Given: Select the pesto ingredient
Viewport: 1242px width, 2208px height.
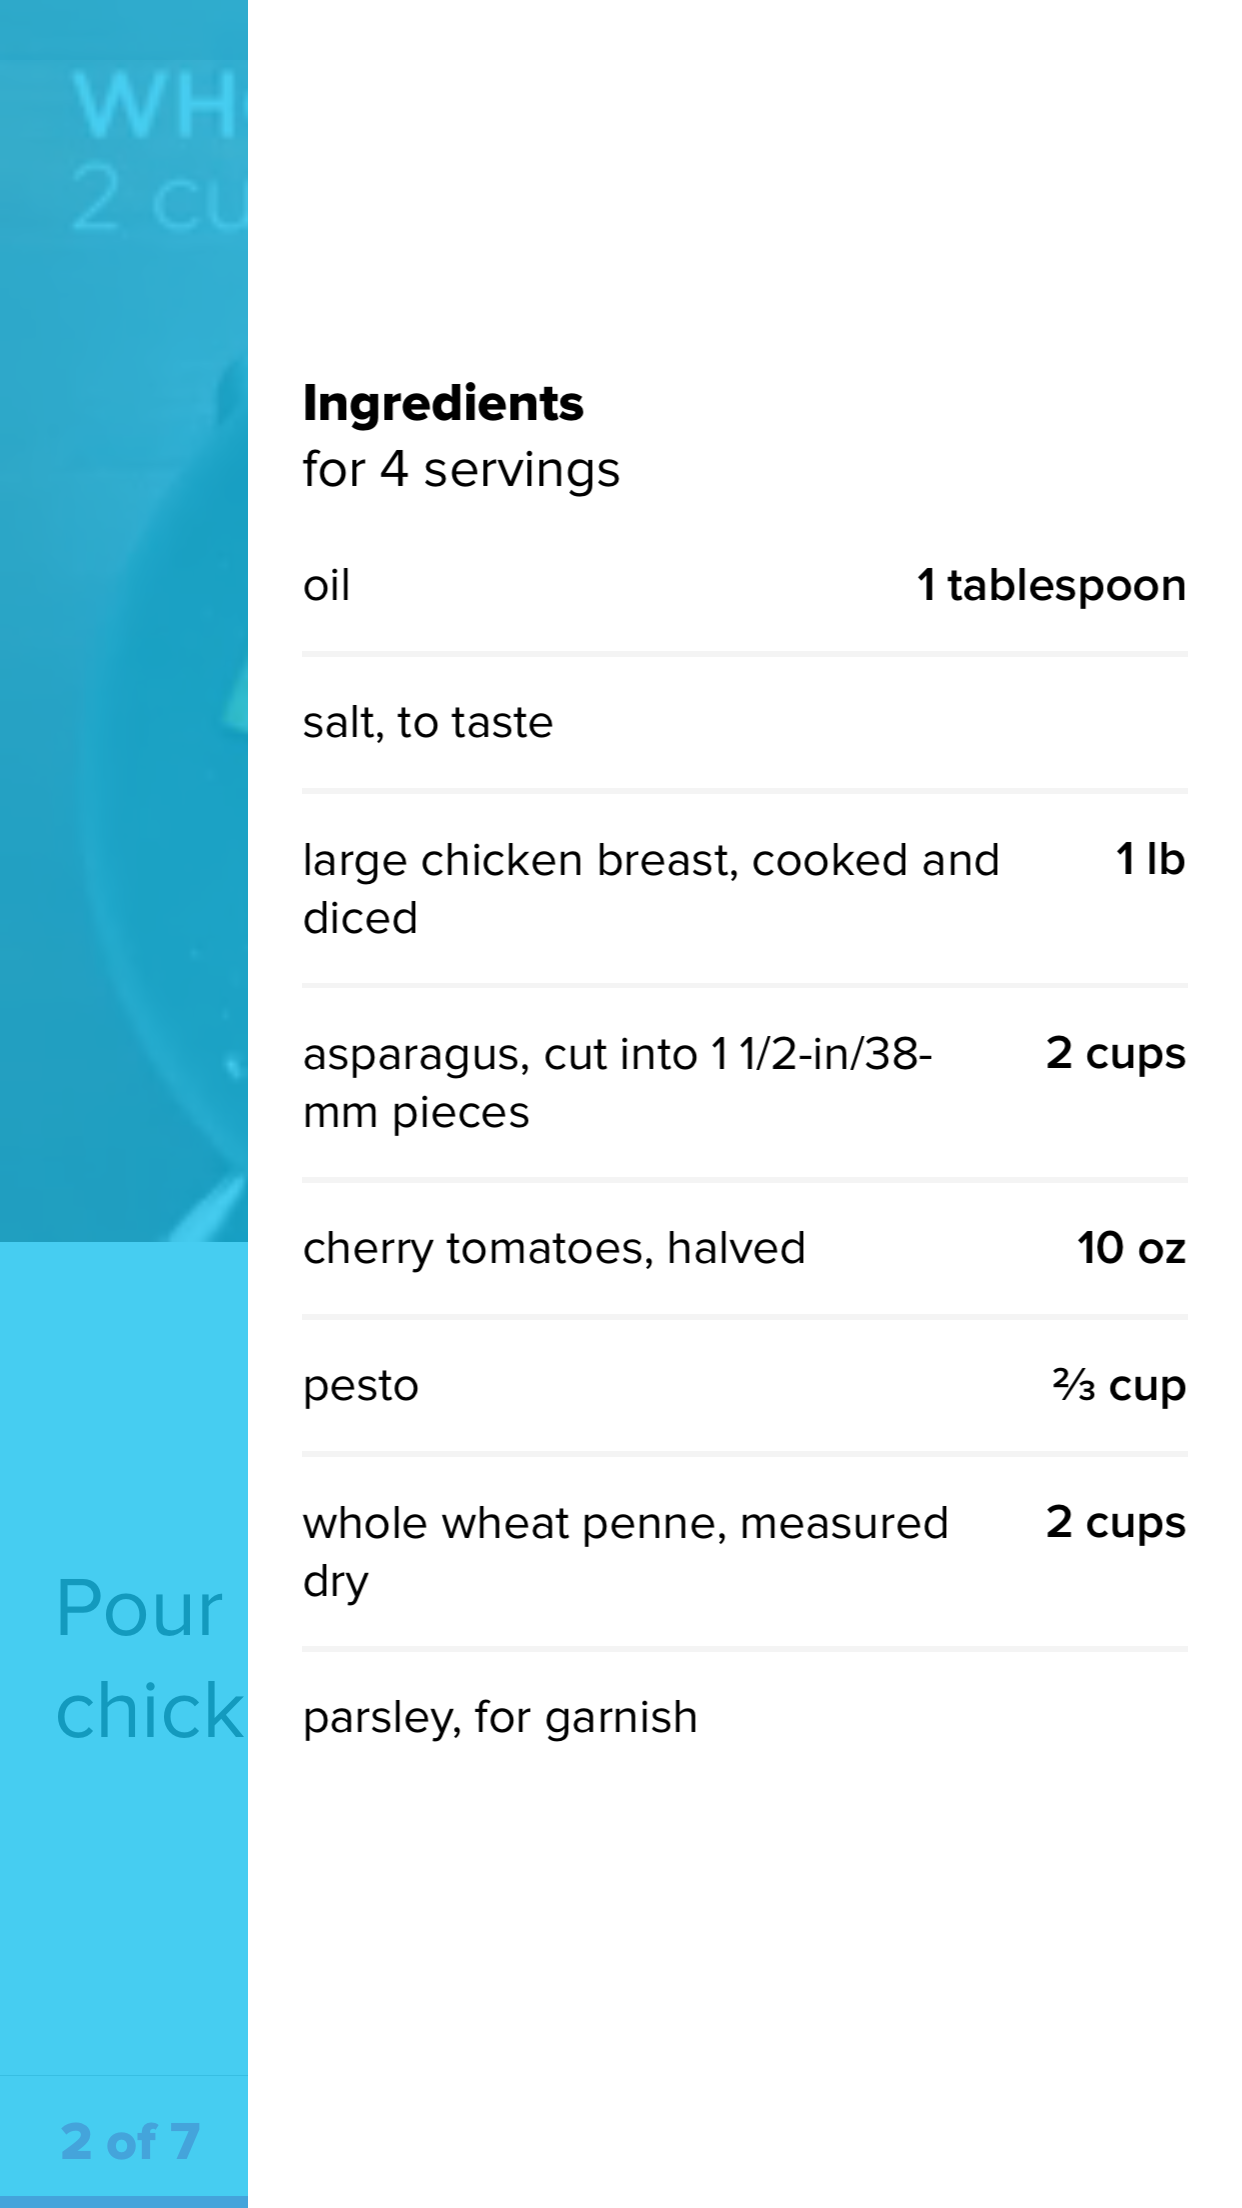Looking at the screenshot, I should coord(361,1386).
